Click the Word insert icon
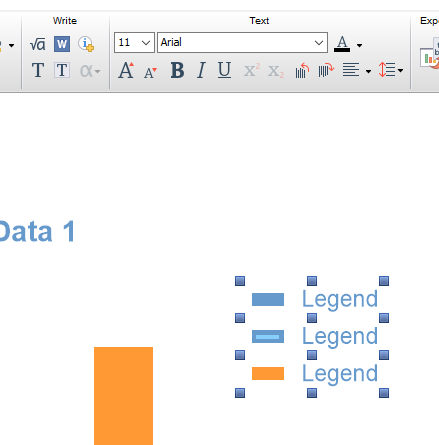The width and height of the screenshot is (439, 445). tap(62, 44)
